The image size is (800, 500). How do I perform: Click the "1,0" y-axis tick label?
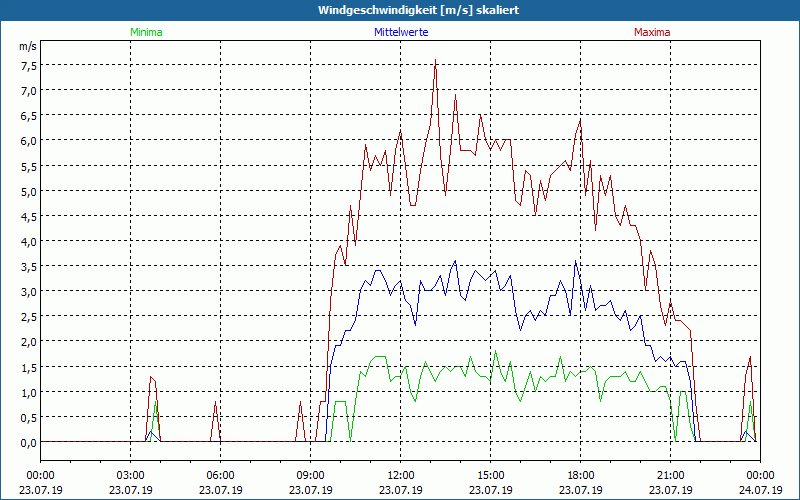click(28, 392)
